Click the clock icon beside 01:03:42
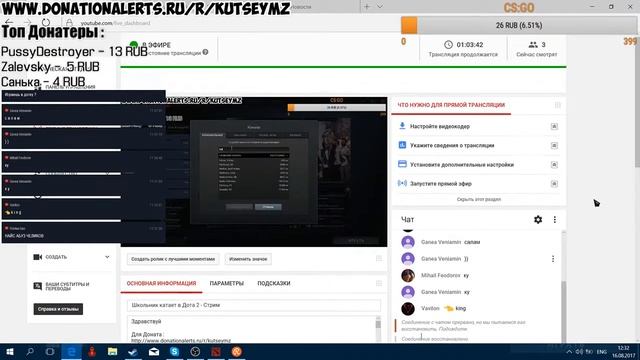Image resolution: width=640 pixels, height=360 pixels. [448, 44]
